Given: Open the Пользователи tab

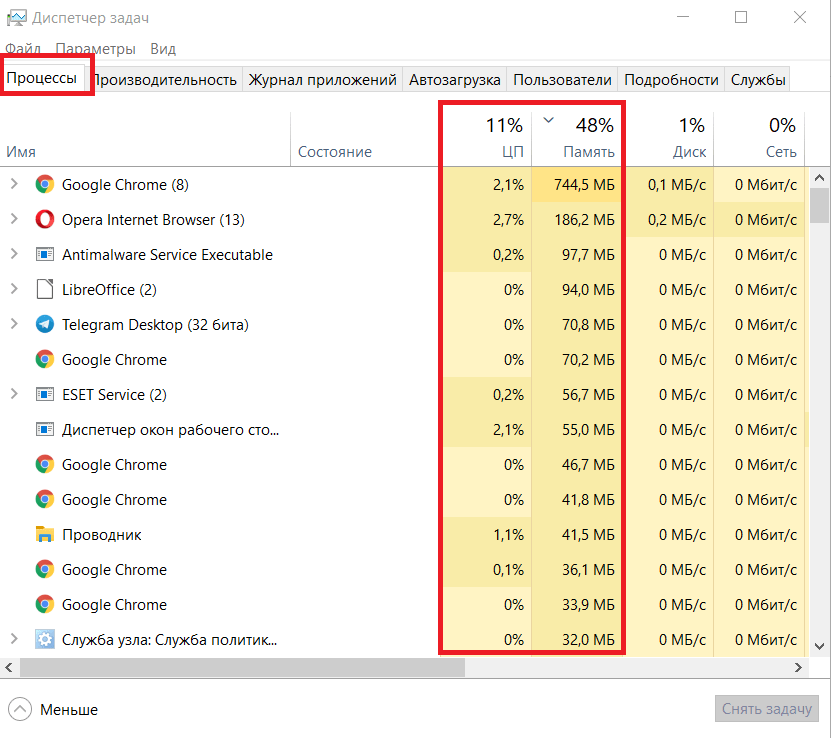Looking at the screenshot, I should pos(562,79).
